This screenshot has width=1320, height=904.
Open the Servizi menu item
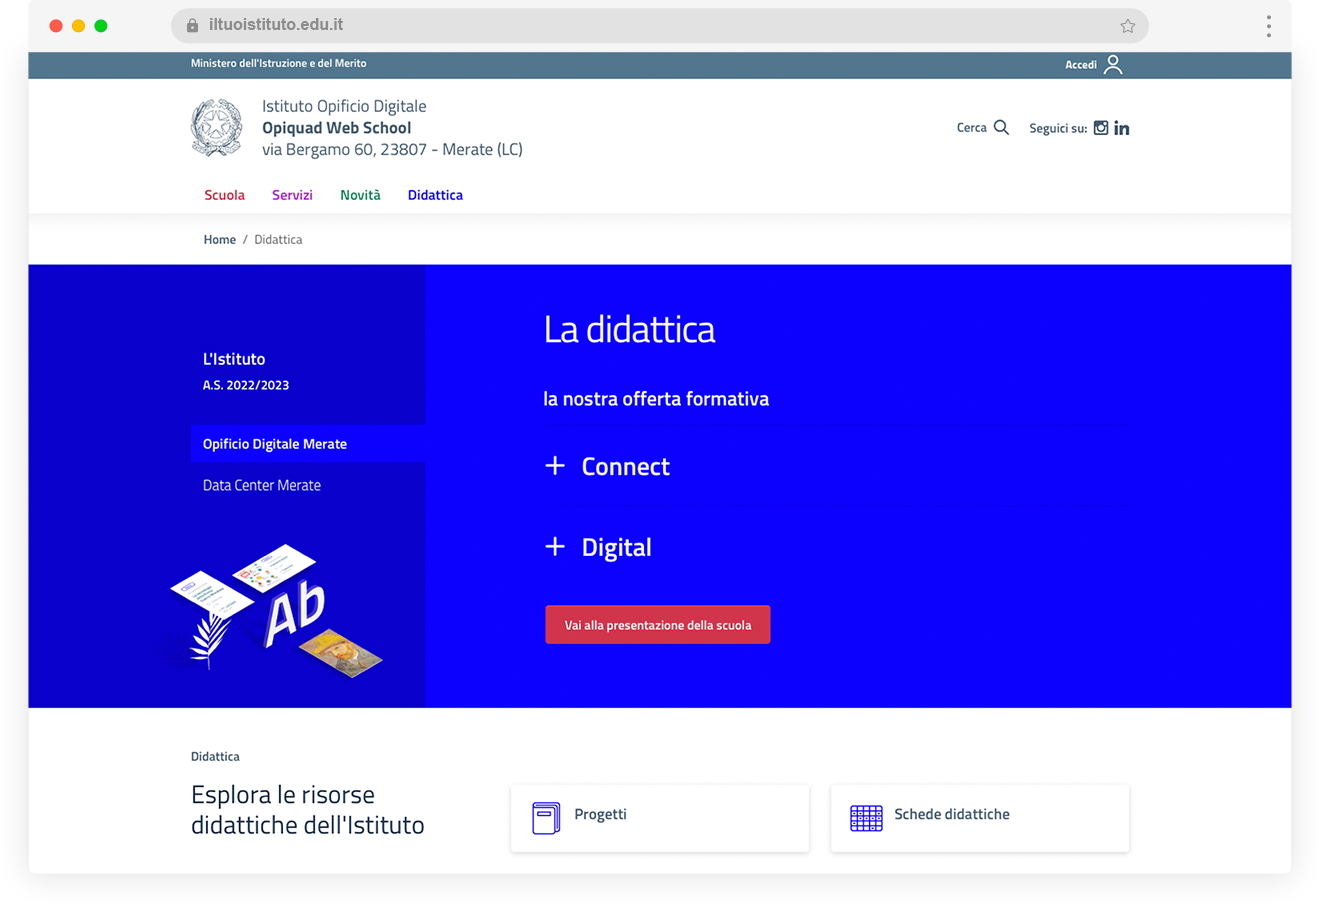(x=292, y=195)
